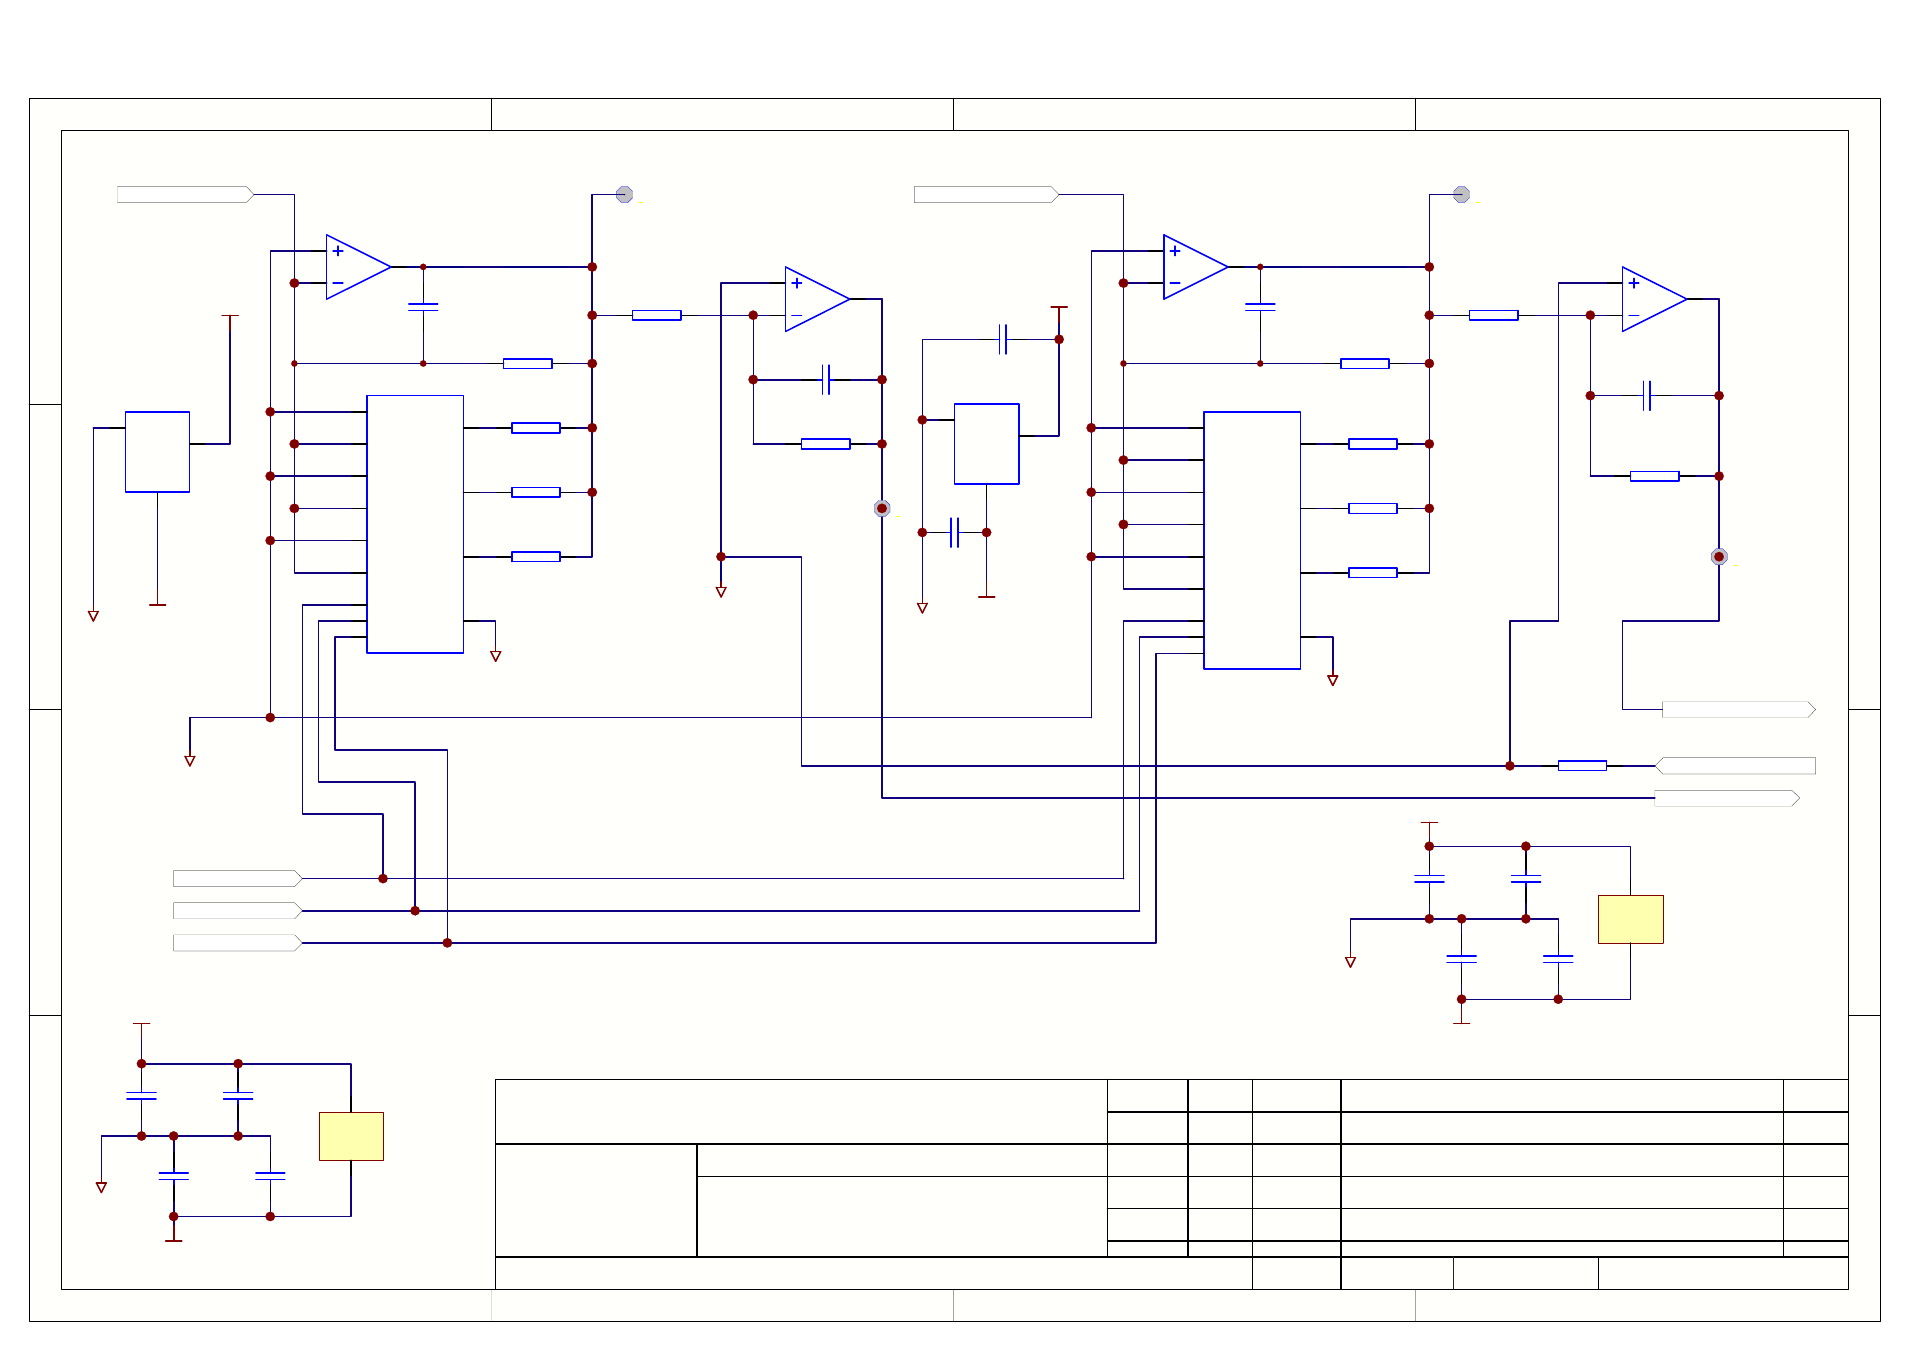The width and height of the screenshot is (1910, 1350).
Task: Select the lowest of three right-side ports
Action: (x=1727, y=798)
